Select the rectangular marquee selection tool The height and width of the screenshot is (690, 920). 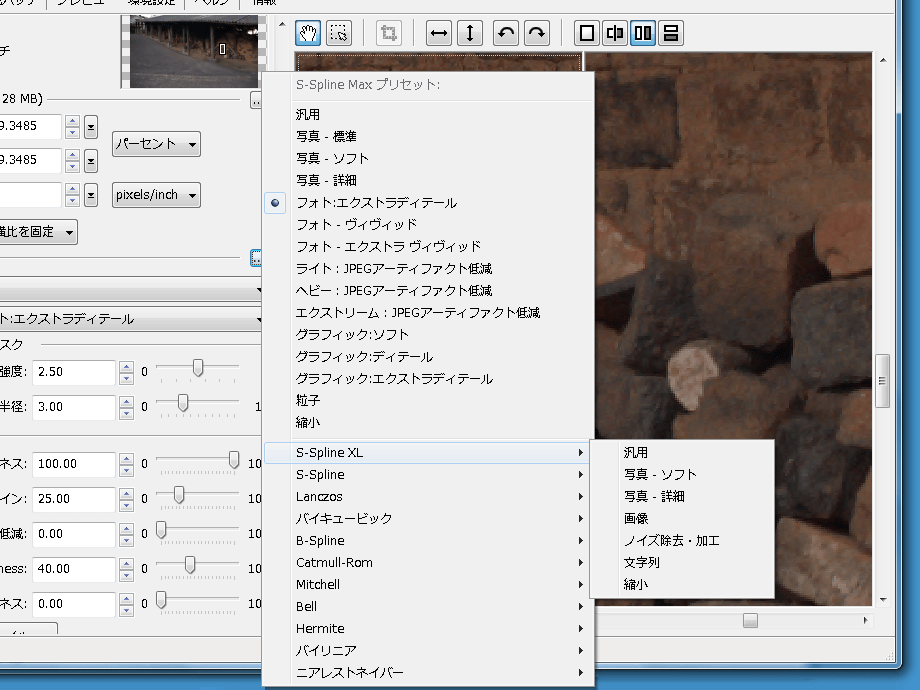339,33
